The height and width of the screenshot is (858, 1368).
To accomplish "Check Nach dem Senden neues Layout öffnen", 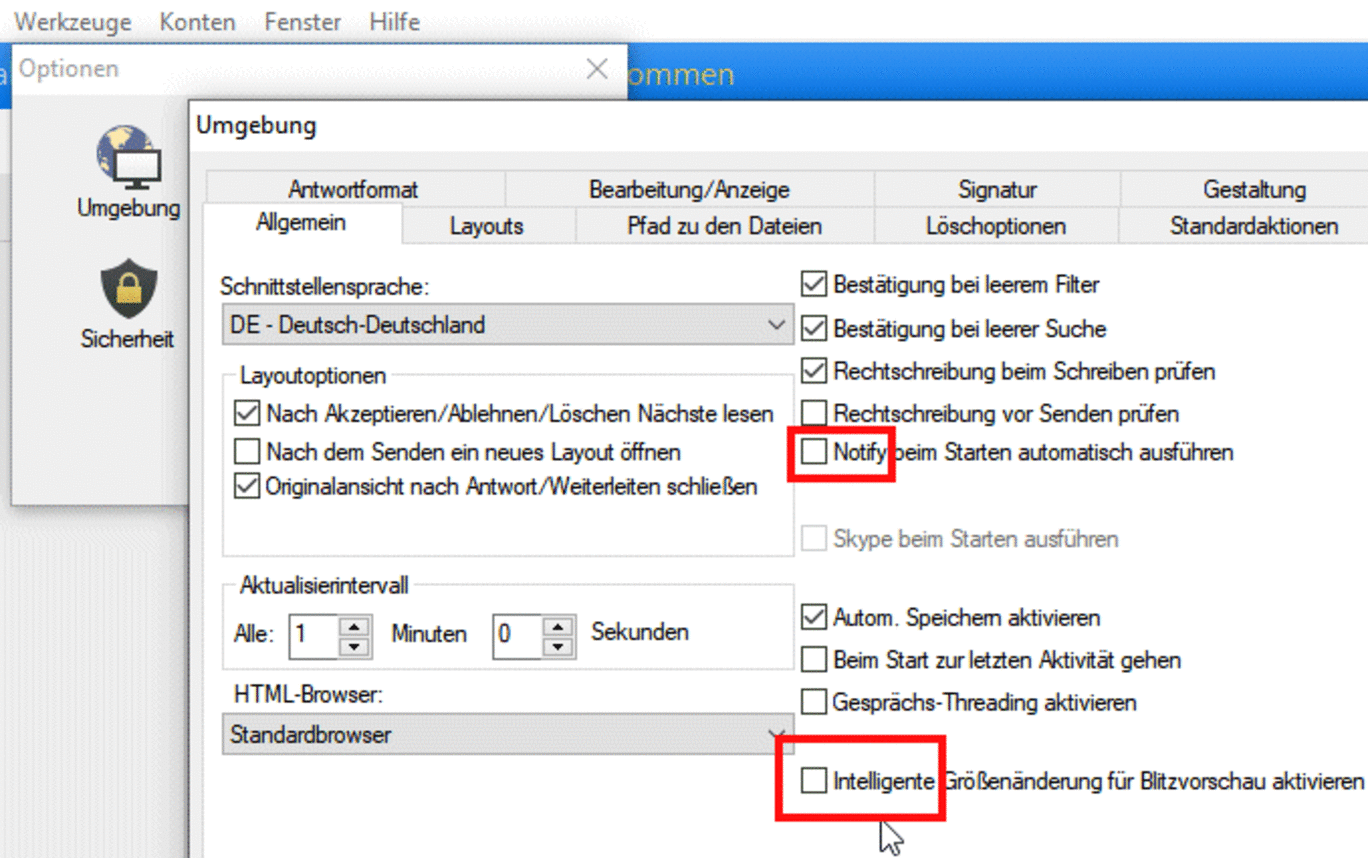I will pyautogui.click(x=246, y=451).
